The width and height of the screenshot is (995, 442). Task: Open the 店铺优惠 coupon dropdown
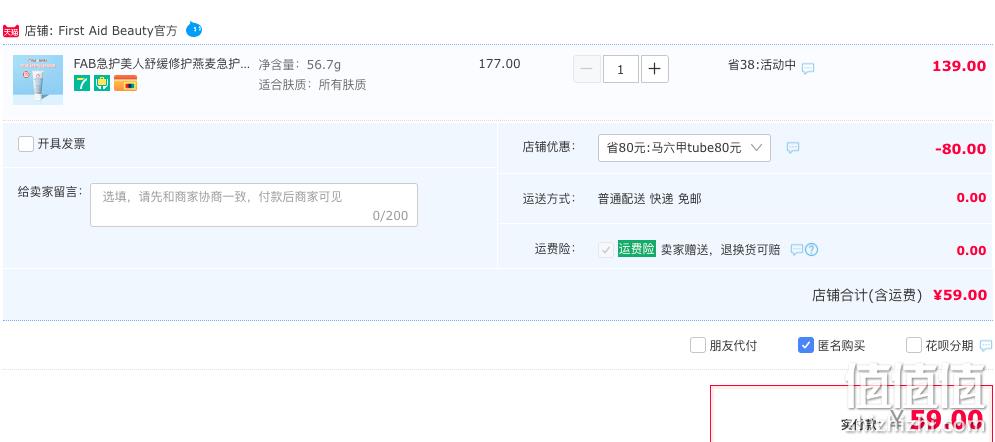tap(684, 148)
